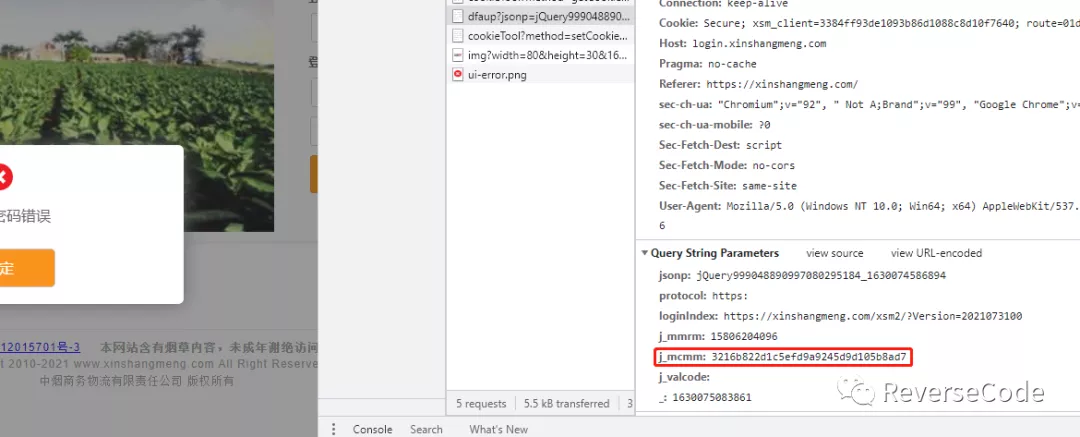The height and width of the screenshot is (437, 1080).
Task: Click the image file icon beside img?width=80
Action: [x=458, y=55]
